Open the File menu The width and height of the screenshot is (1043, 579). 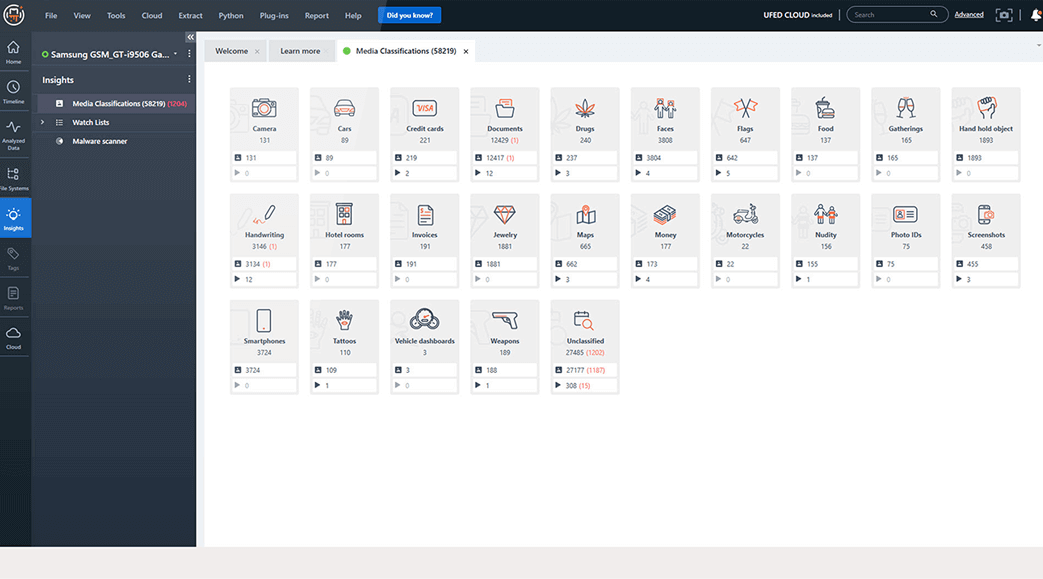point(51,15)
